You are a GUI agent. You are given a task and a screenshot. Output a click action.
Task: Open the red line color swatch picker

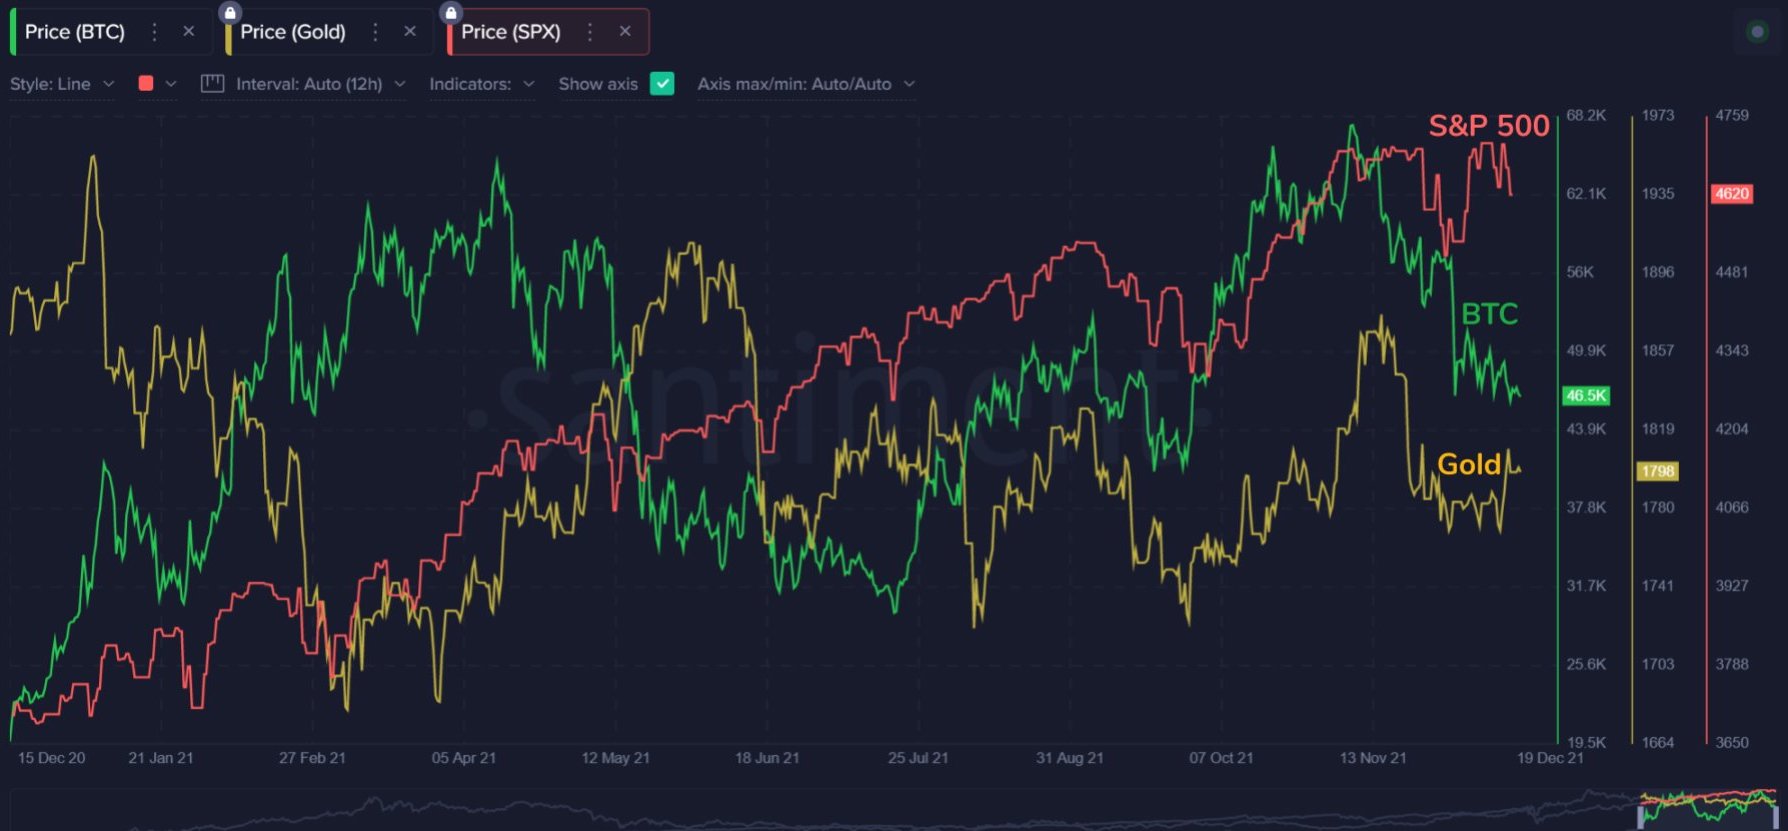click(x=147, y=84)
